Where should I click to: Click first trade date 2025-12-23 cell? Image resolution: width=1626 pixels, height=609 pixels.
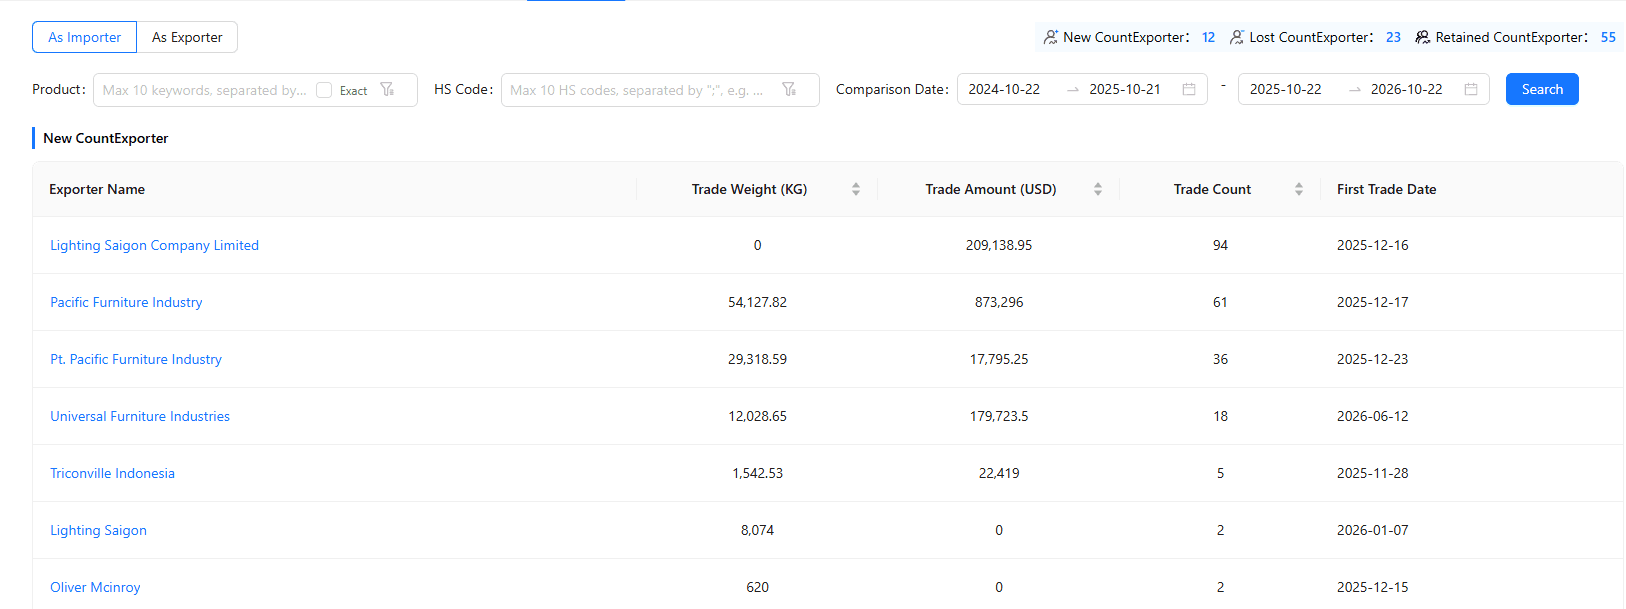click(x=1372, y=359)
